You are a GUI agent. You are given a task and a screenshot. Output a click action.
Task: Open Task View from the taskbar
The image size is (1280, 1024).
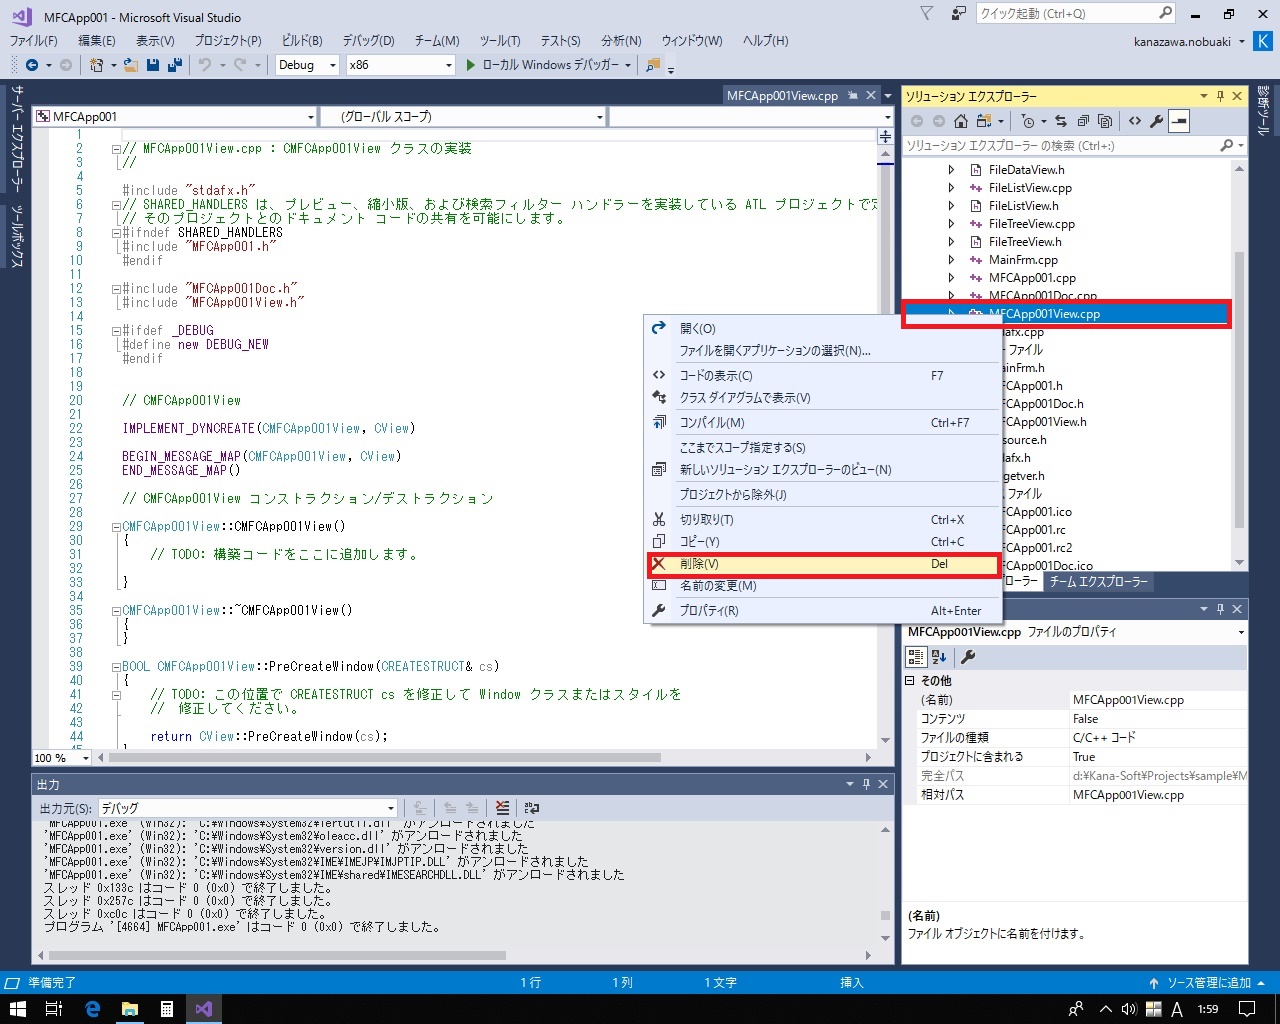tap(55, 1009)
